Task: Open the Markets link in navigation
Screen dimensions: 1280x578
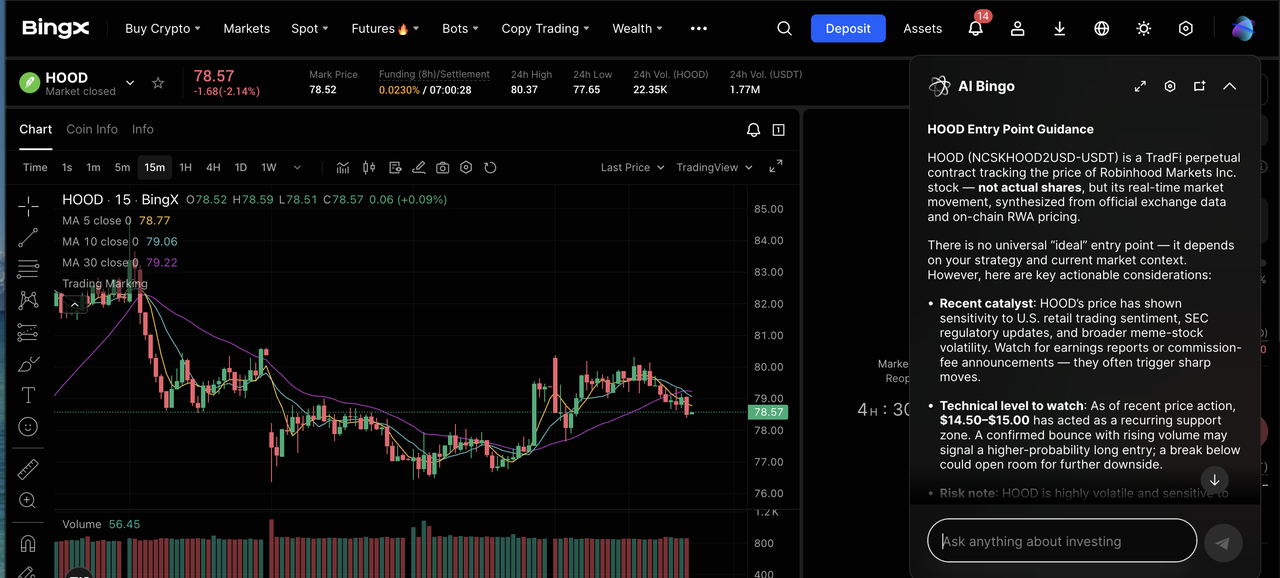Action: 246,28
